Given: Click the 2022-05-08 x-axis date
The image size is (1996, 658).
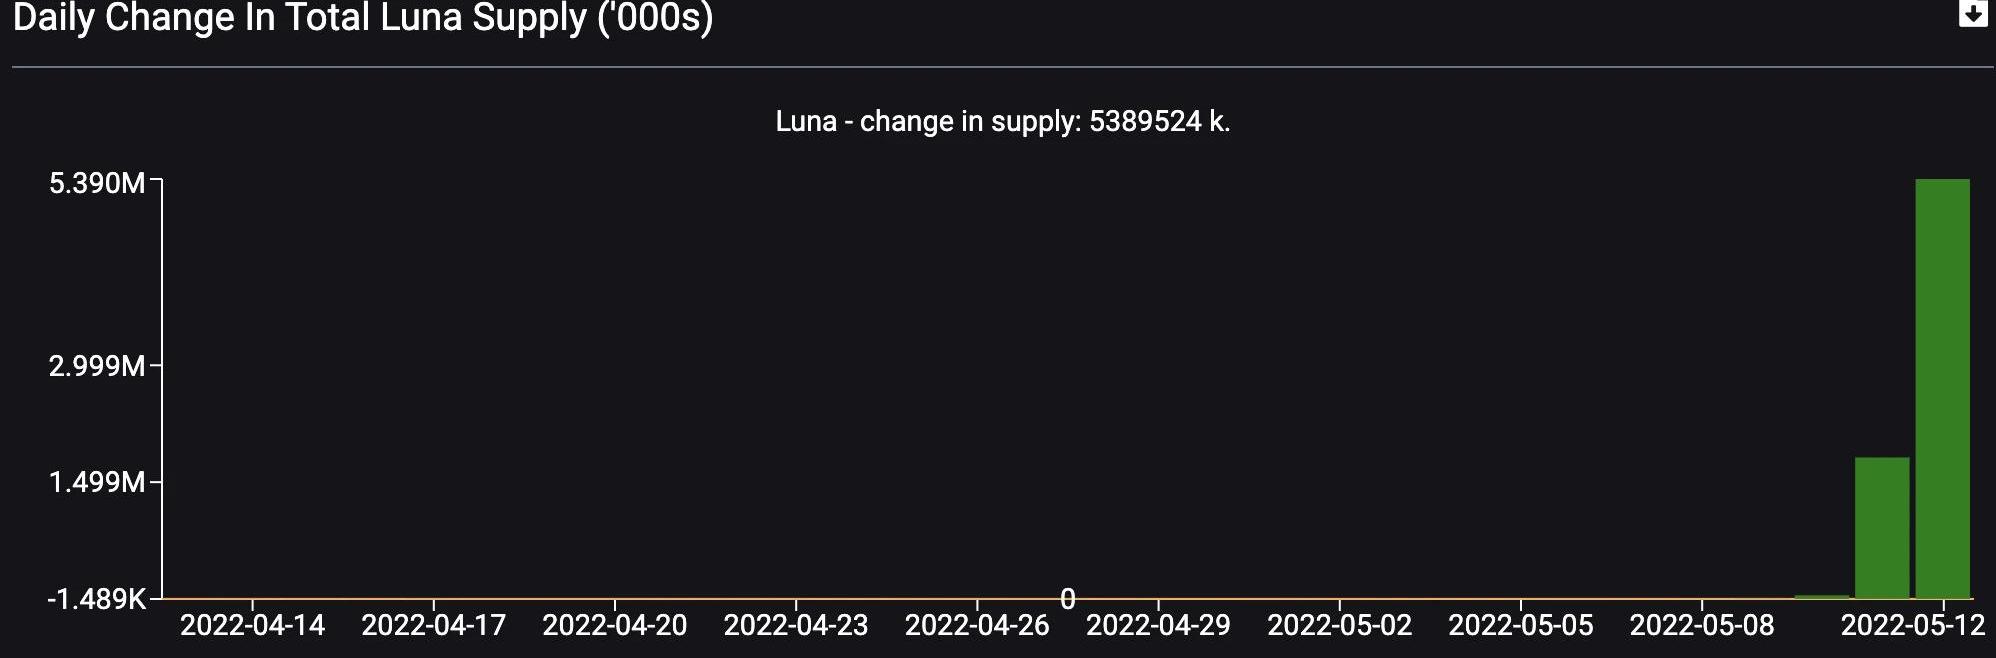Looking at the screenshot, I should 1702,626.
